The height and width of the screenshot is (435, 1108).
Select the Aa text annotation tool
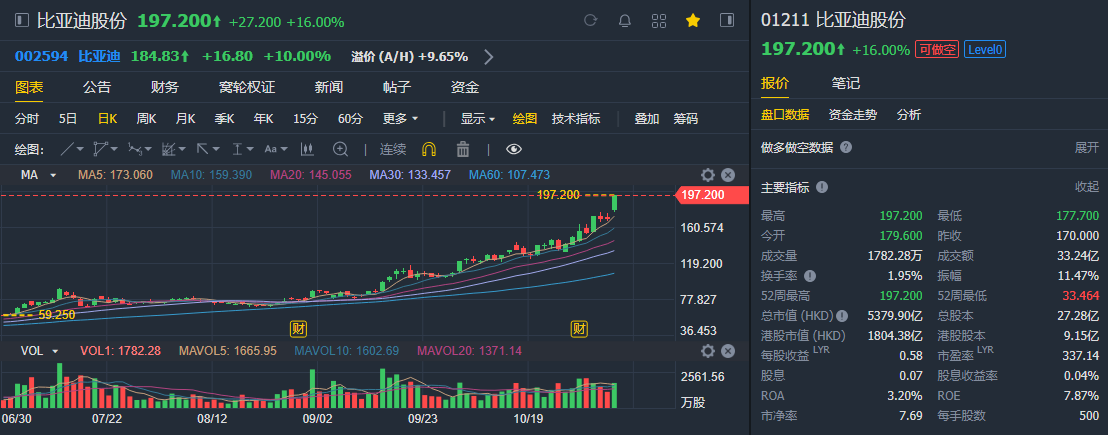tap(271, 149)
